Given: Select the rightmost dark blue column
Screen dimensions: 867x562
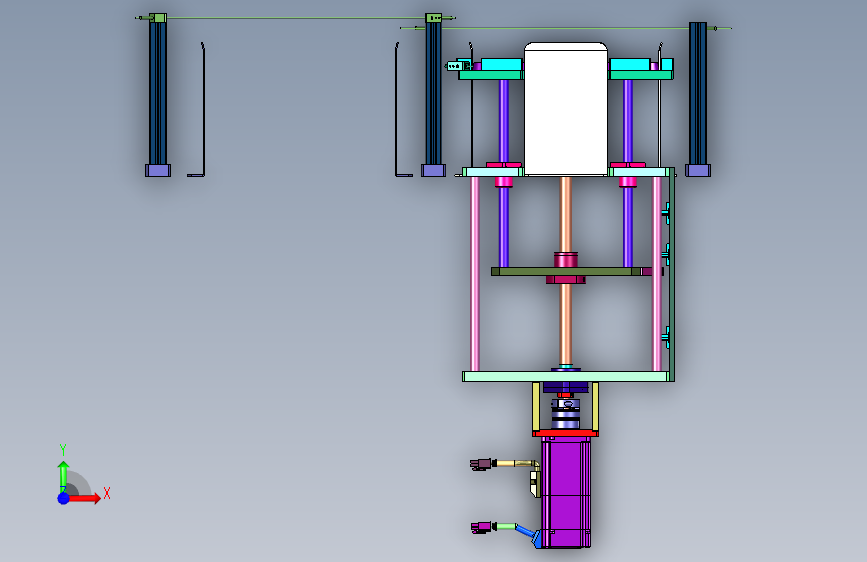Looking at the screenshot, I should (x=698, y=93).
